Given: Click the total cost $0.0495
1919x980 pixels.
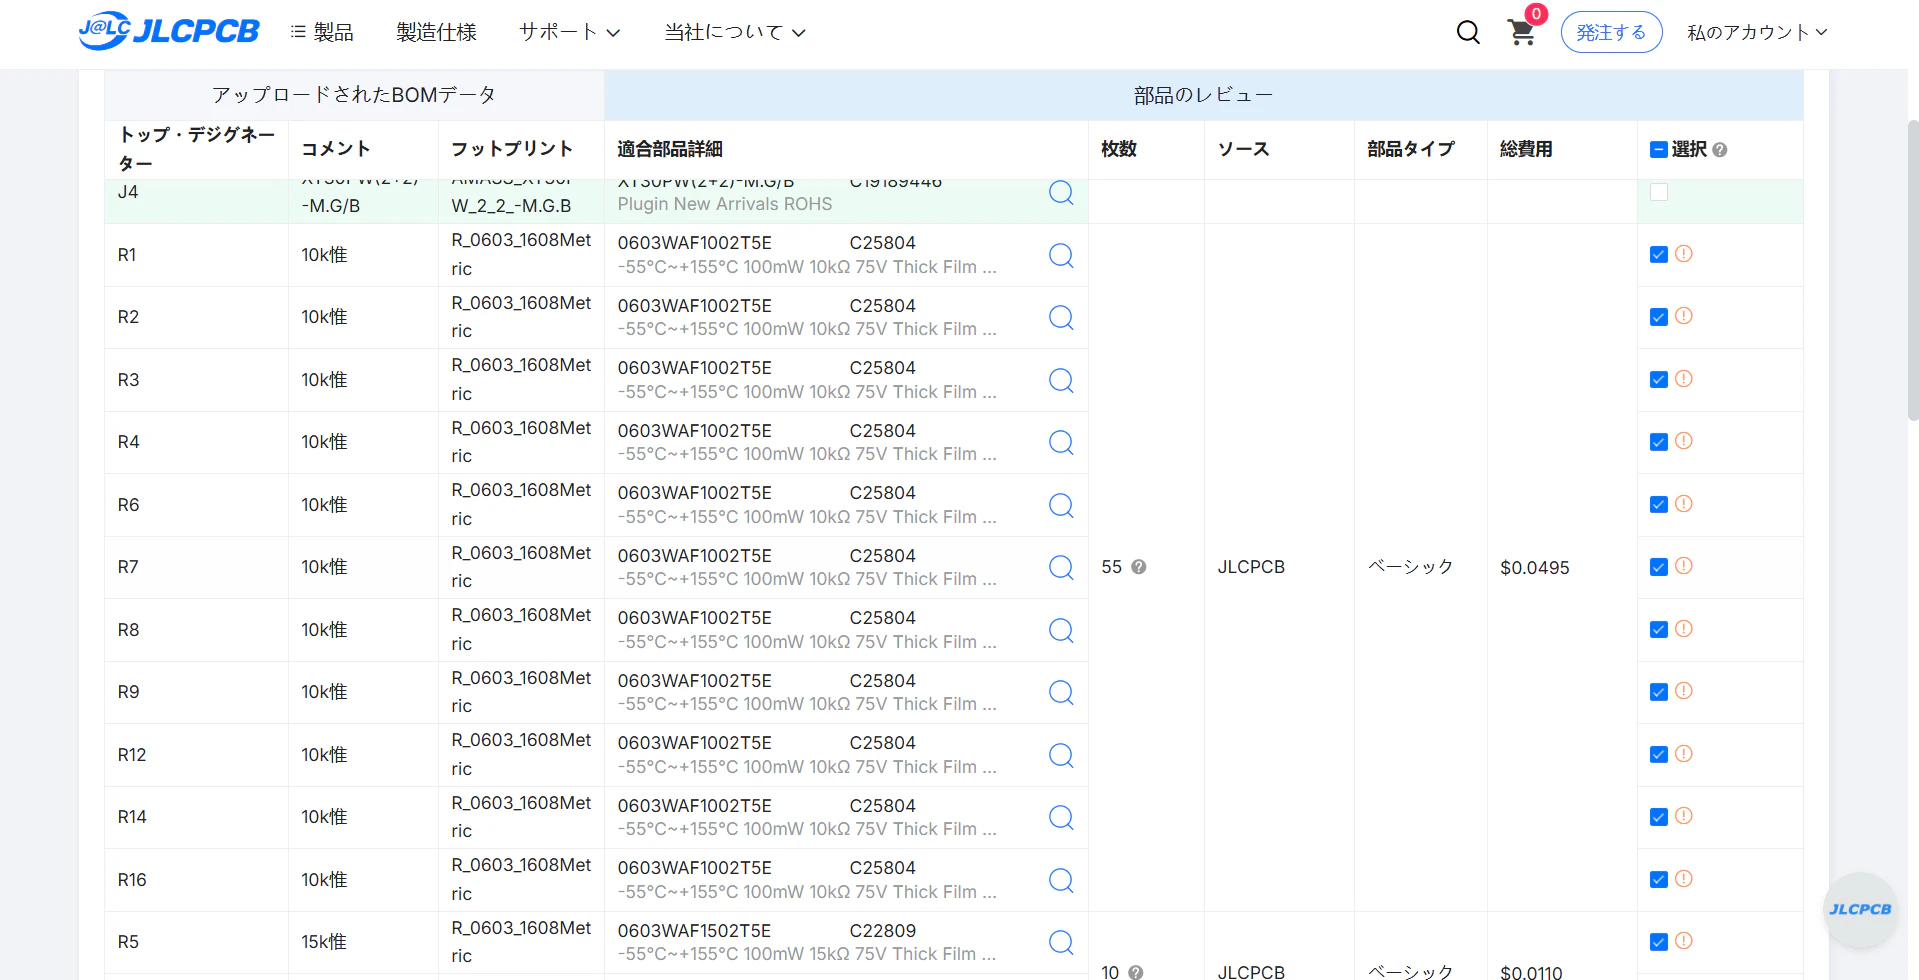Looking at the screenshot, I should pos(1534,568).
